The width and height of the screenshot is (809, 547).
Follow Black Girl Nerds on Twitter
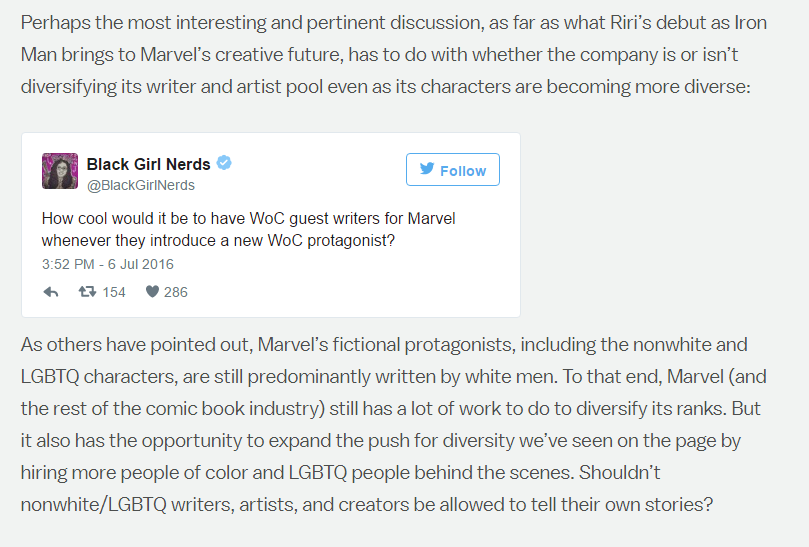(452, 169)
